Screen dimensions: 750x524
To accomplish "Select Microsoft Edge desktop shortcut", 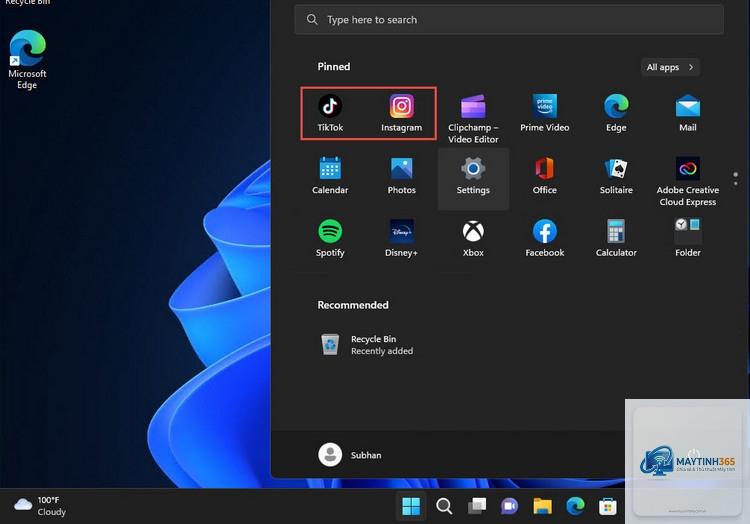I will tap(27, 60).
